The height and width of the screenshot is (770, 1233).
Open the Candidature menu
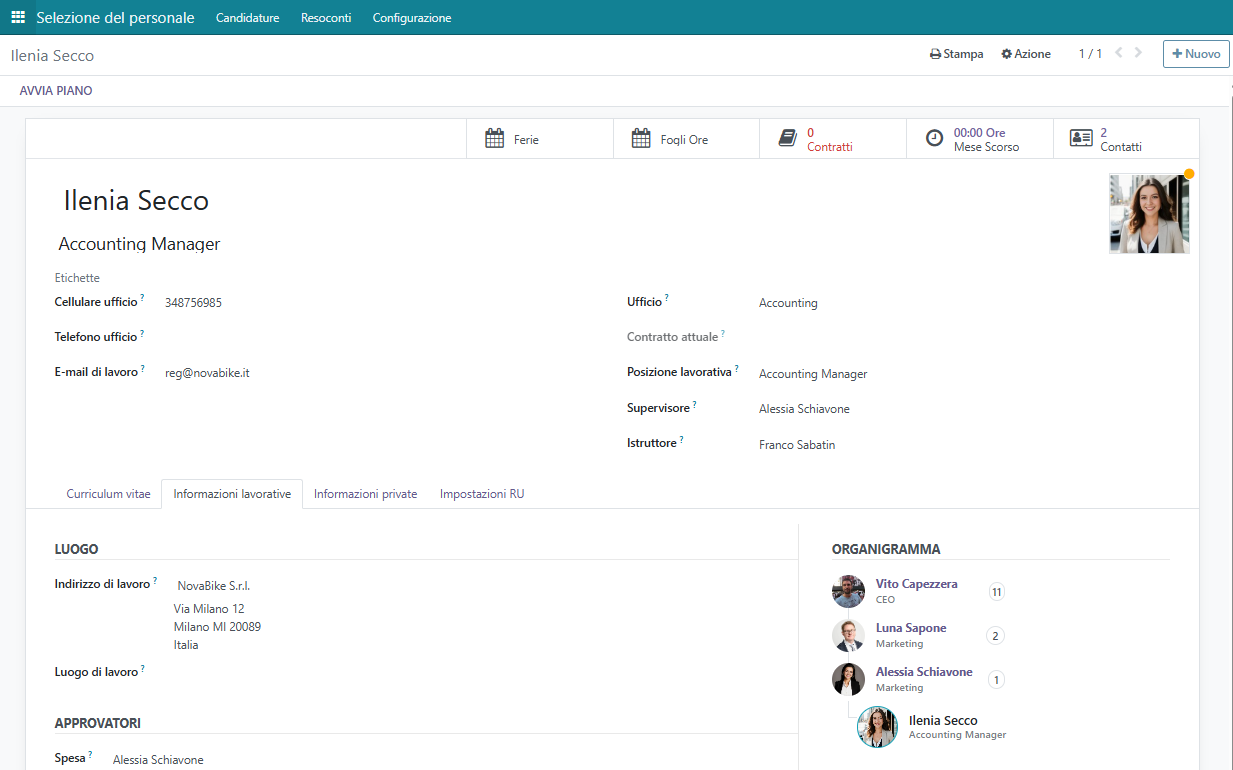[x=247, y=18]
